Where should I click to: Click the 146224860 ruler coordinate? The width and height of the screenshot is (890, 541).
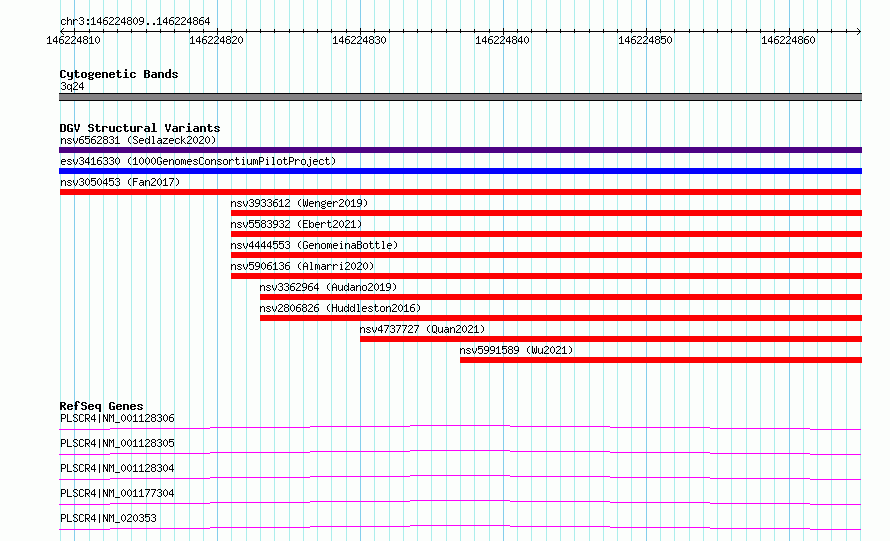point(788,40)
